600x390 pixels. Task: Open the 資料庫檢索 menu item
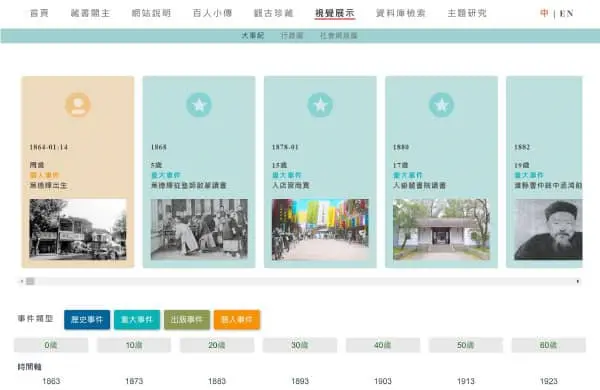[401, 13]
